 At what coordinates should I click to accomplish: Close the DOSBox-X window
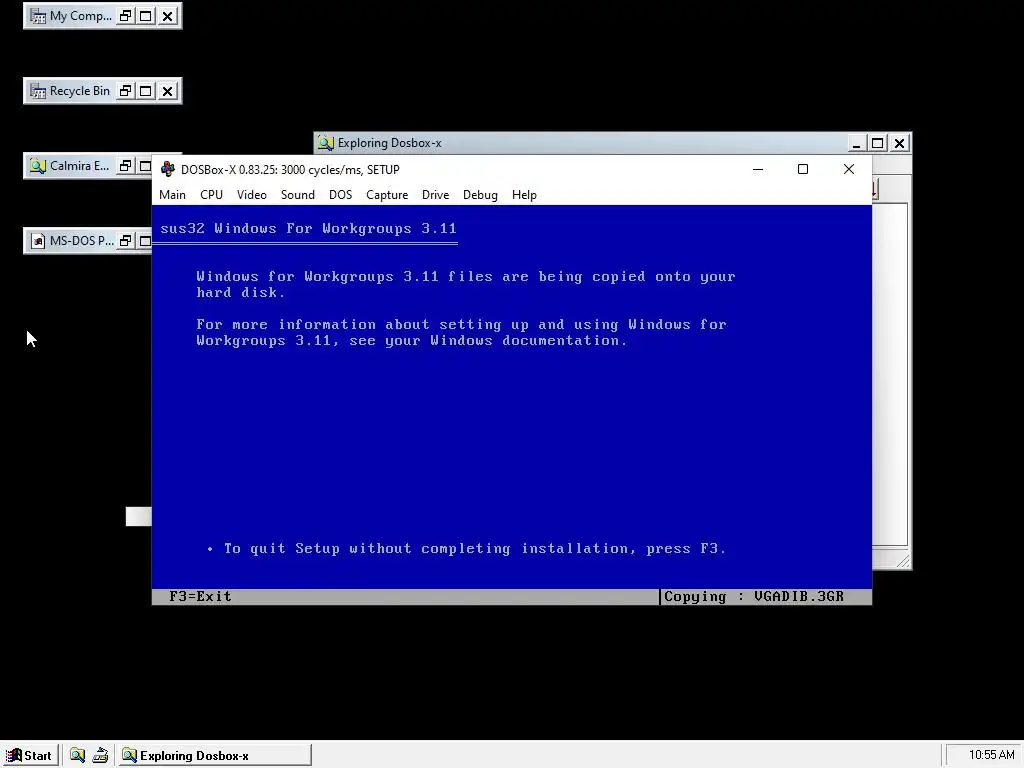848,169
